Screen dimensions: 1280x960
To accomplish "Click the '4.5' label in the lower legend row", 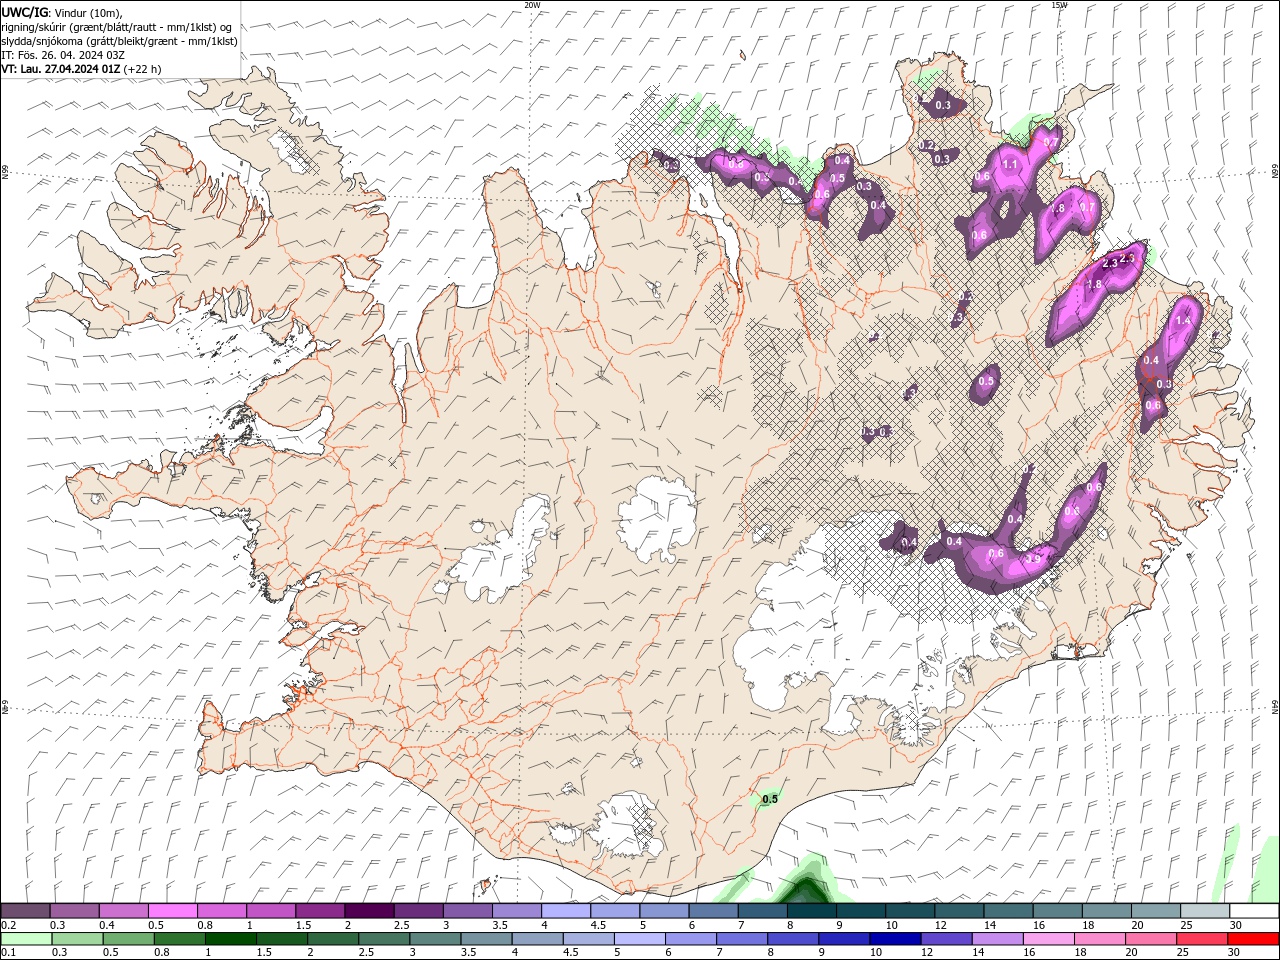I will click(x=571, y=953).
